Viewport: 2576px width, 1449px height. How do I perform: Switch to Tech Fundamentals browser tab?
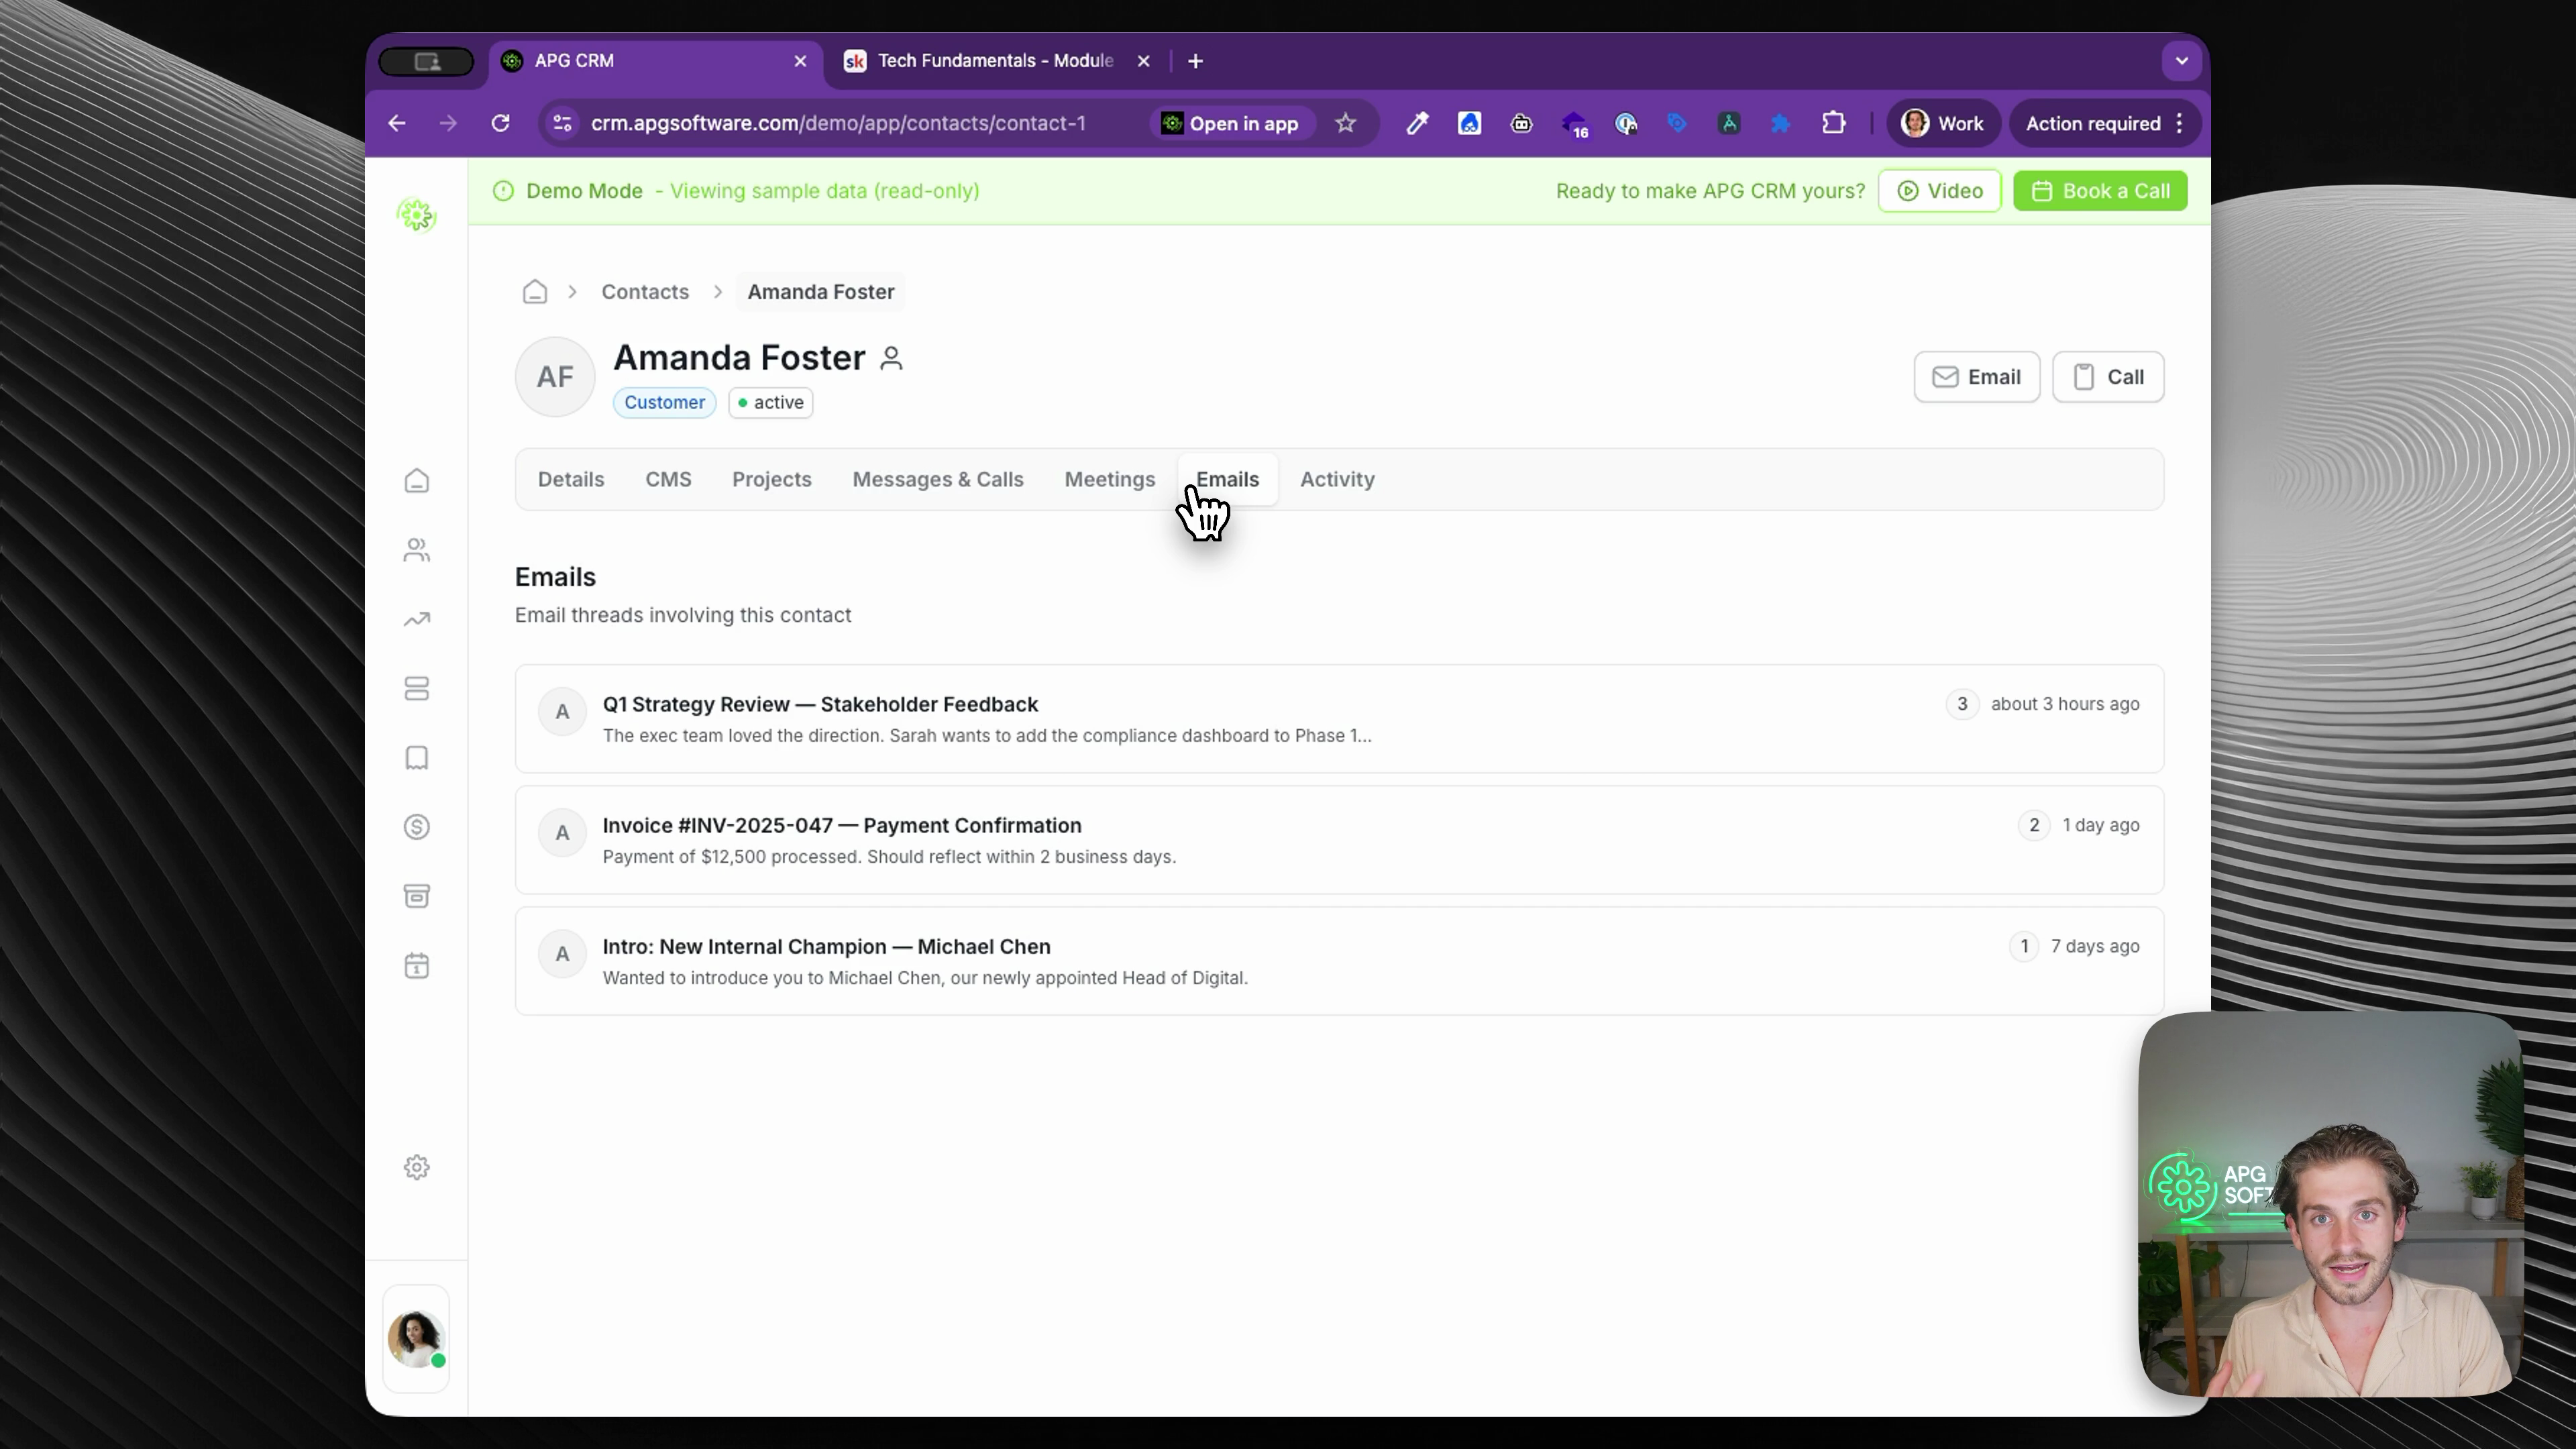[x=996, y=61]
